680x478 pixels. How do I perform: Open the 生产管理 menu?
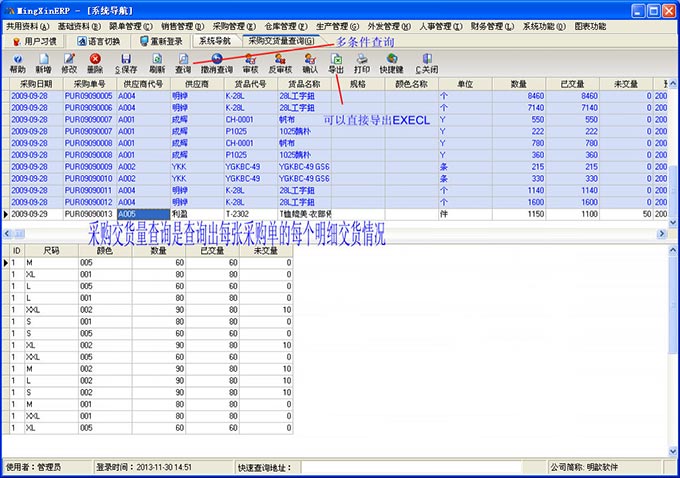pyautogui.click(x=337, y=26)
